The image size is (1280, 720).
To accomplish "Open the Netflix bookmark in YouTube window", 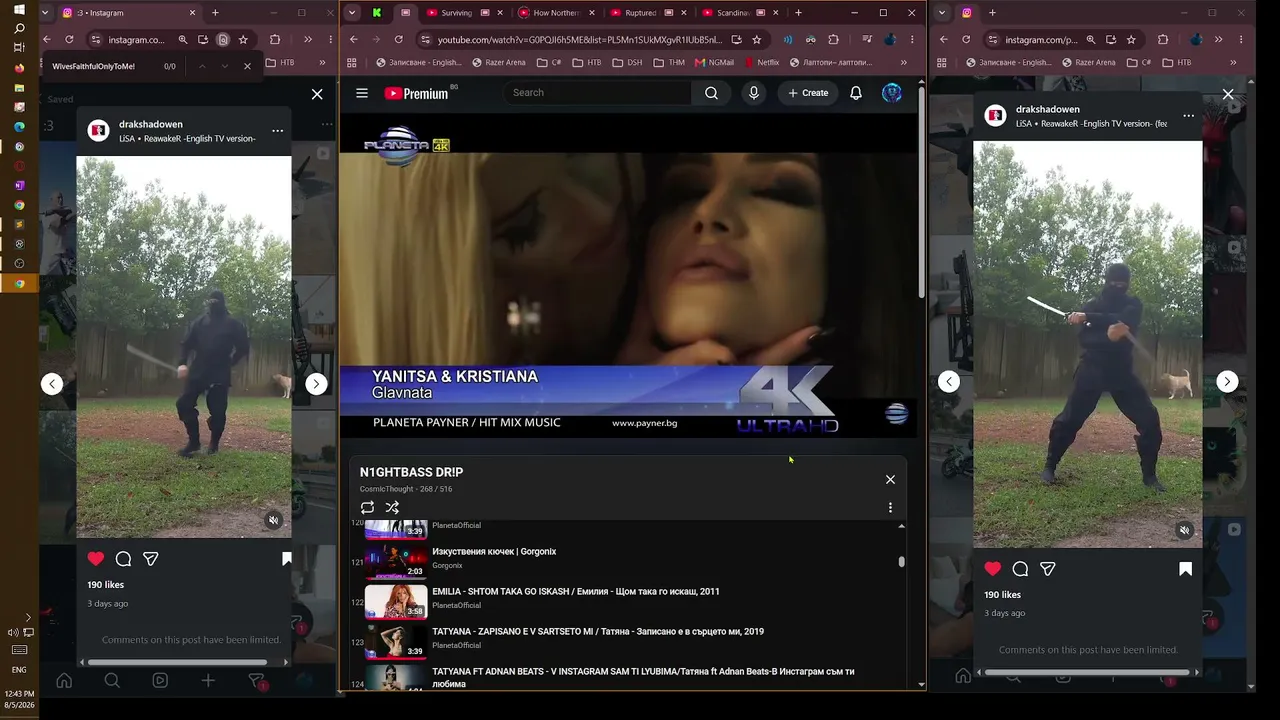I will (x=761, y=62).
